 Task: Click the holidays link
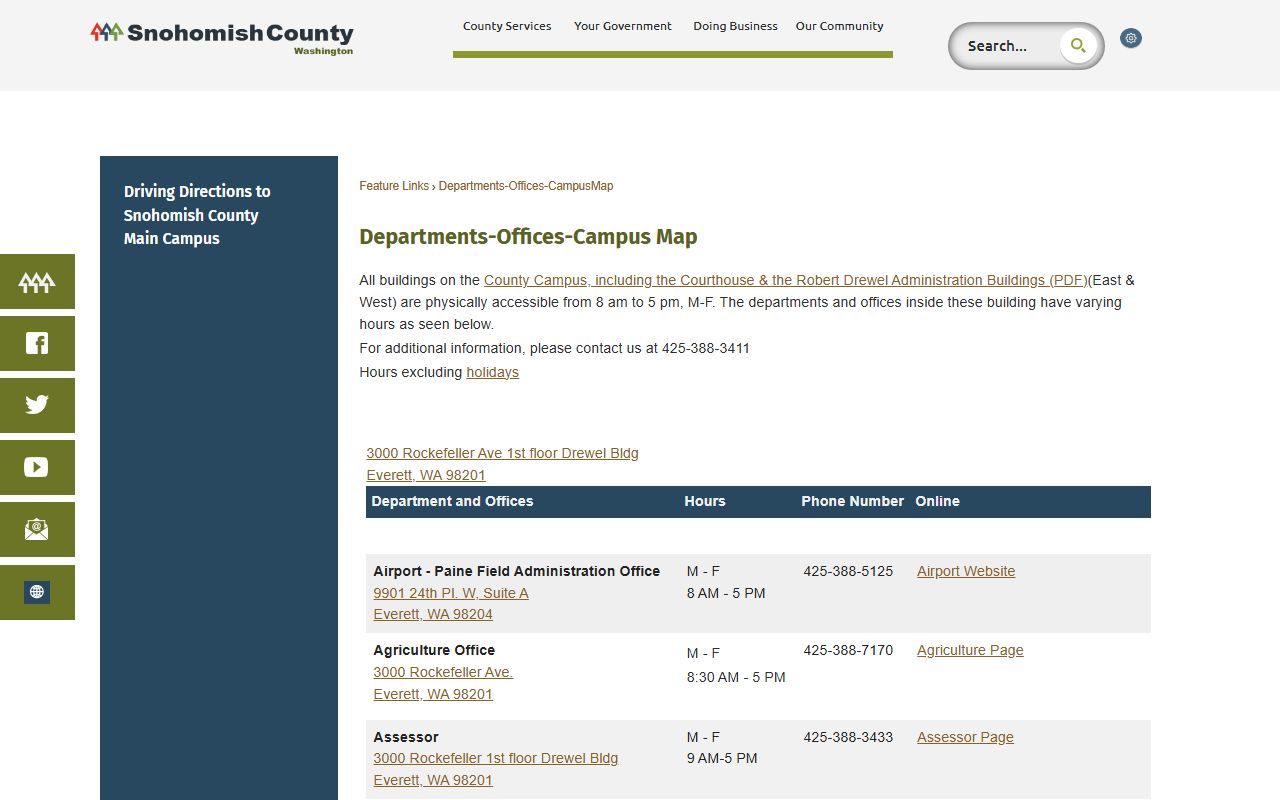pyautogui.click(x=492, y=372)
